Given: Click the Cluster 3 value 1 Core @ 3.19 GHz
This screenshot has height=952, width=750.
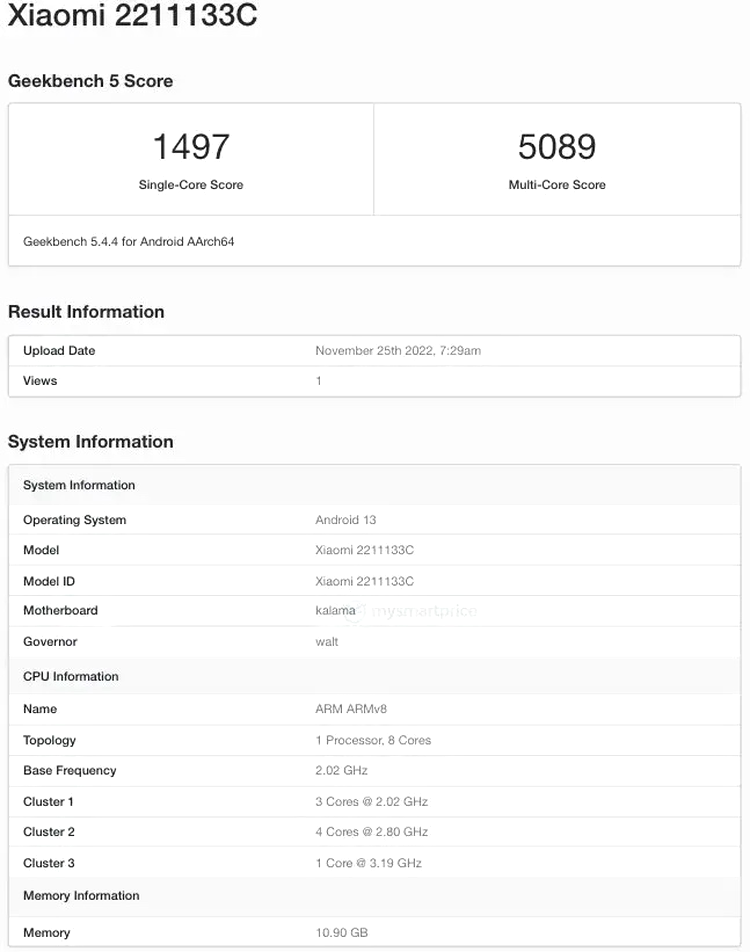Looking at the screenshot, I should [368, 863].
